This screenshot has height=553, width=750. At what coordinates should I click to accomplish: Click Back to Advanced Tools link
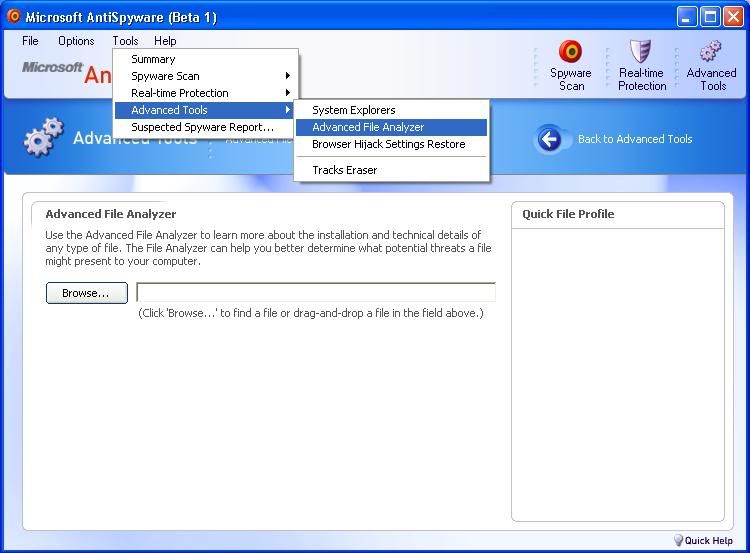point(635,139)
